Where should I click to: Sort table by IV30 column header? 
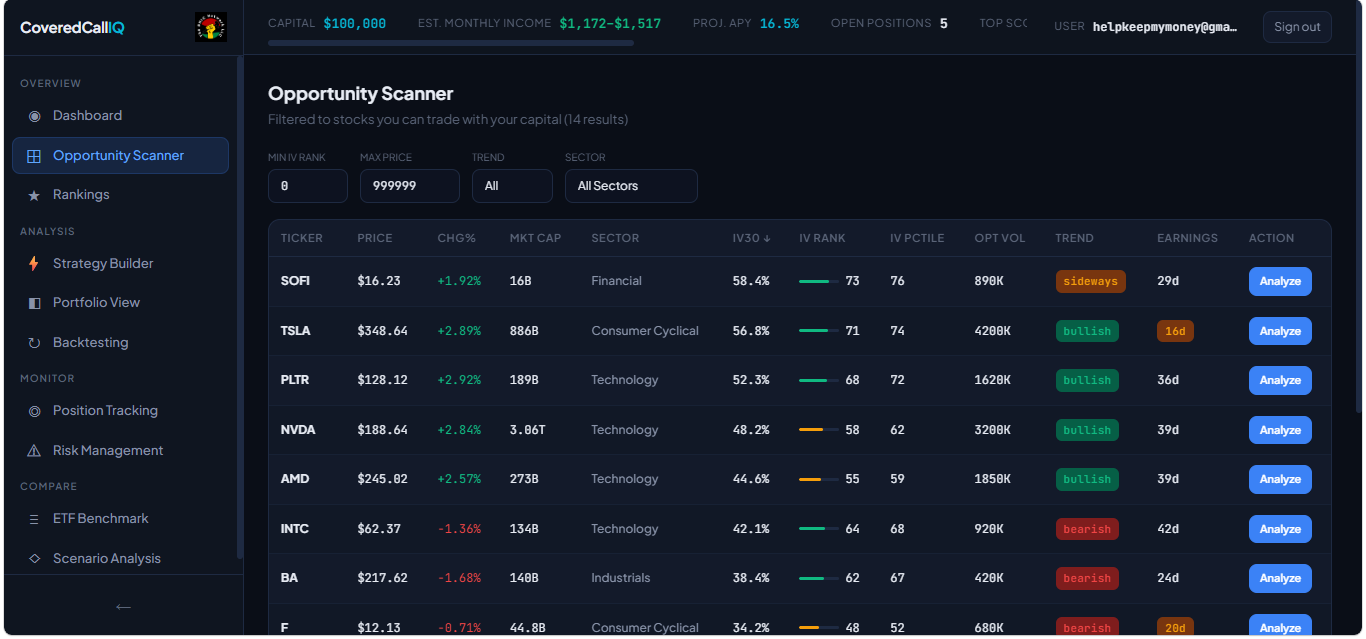tap(750, 238)
